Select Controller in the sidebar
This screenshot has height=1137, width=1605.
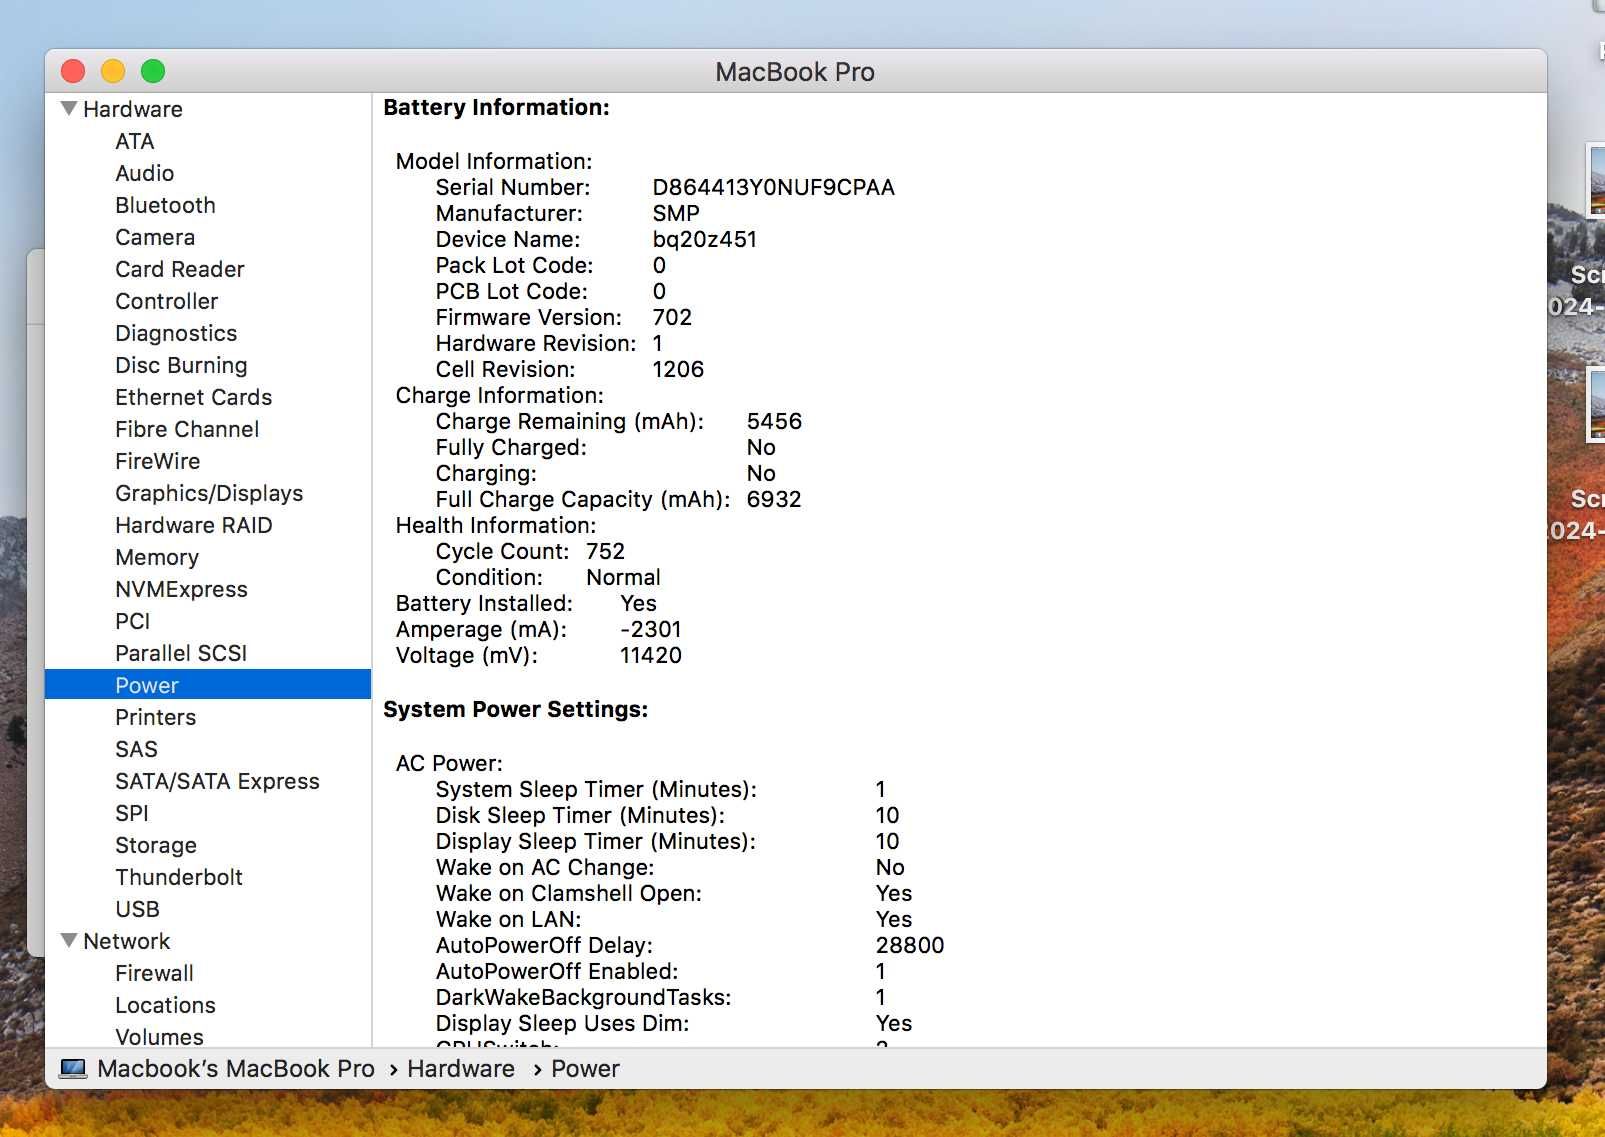point(166,301)
